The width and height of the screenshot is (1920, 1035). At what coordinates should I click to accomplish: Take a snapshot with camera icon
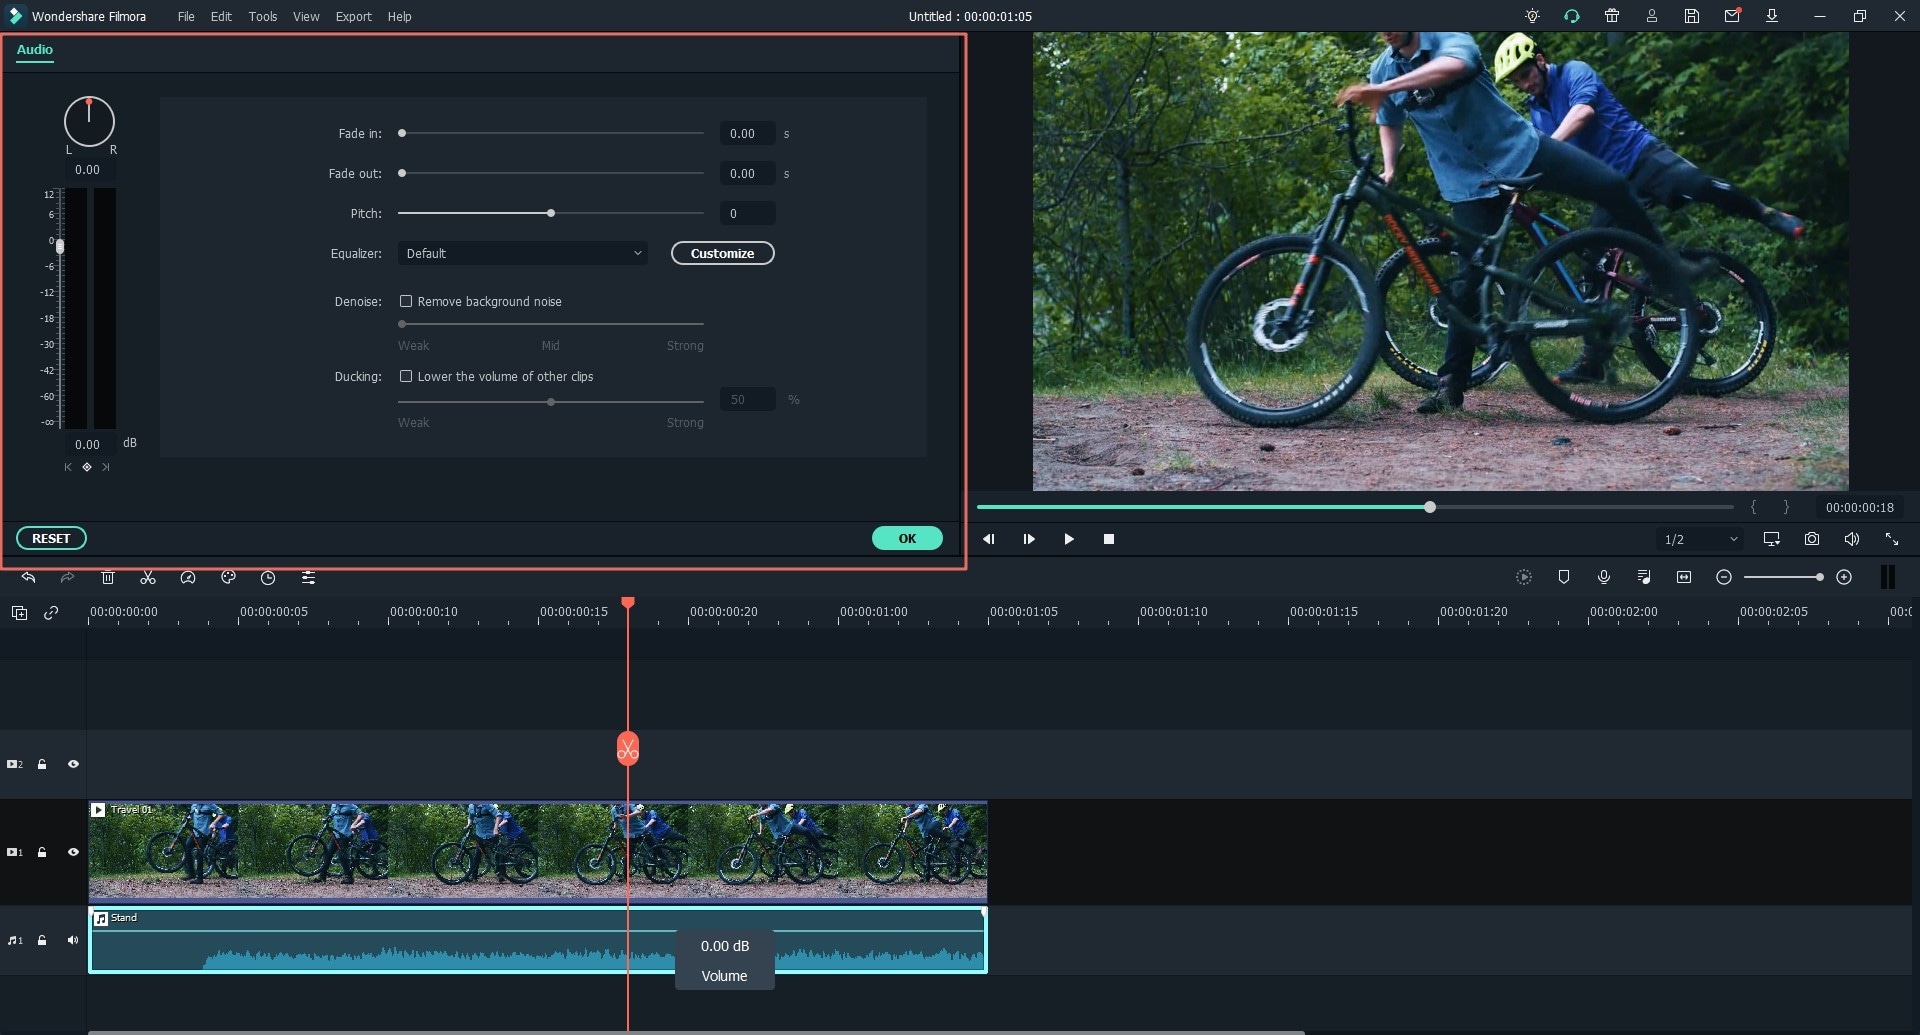pyautogui.click(x=1811, y=539)
